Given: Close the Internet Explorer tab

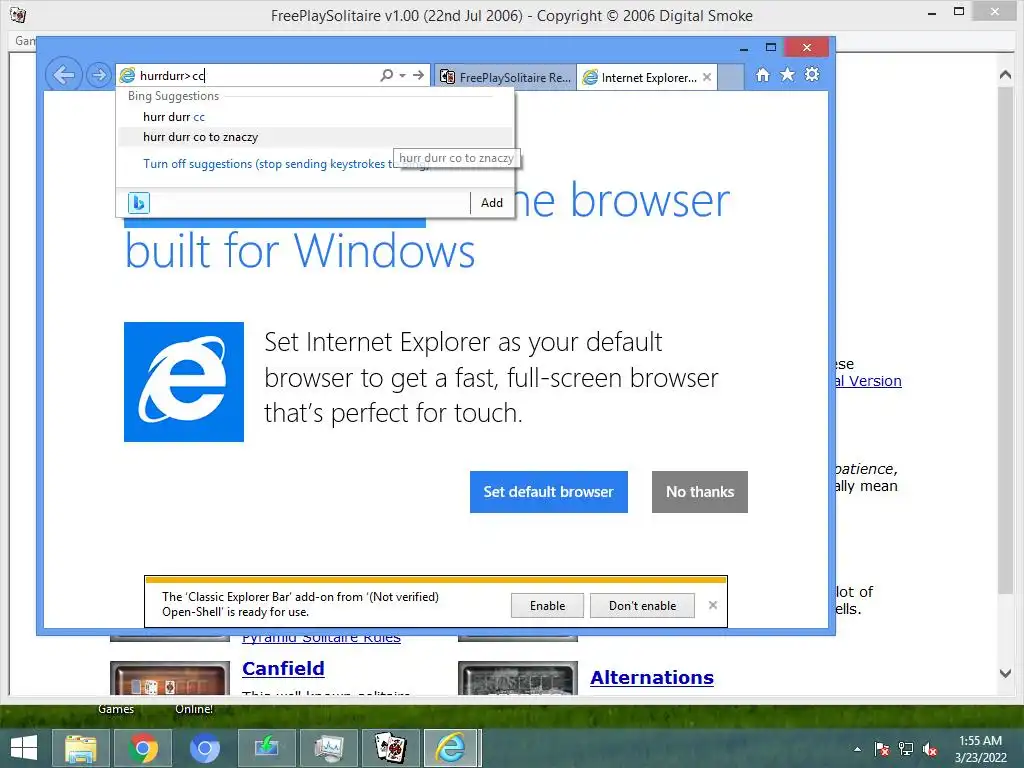Looking at the screenshot, I should pyautogui.click(x=707, y=77).
